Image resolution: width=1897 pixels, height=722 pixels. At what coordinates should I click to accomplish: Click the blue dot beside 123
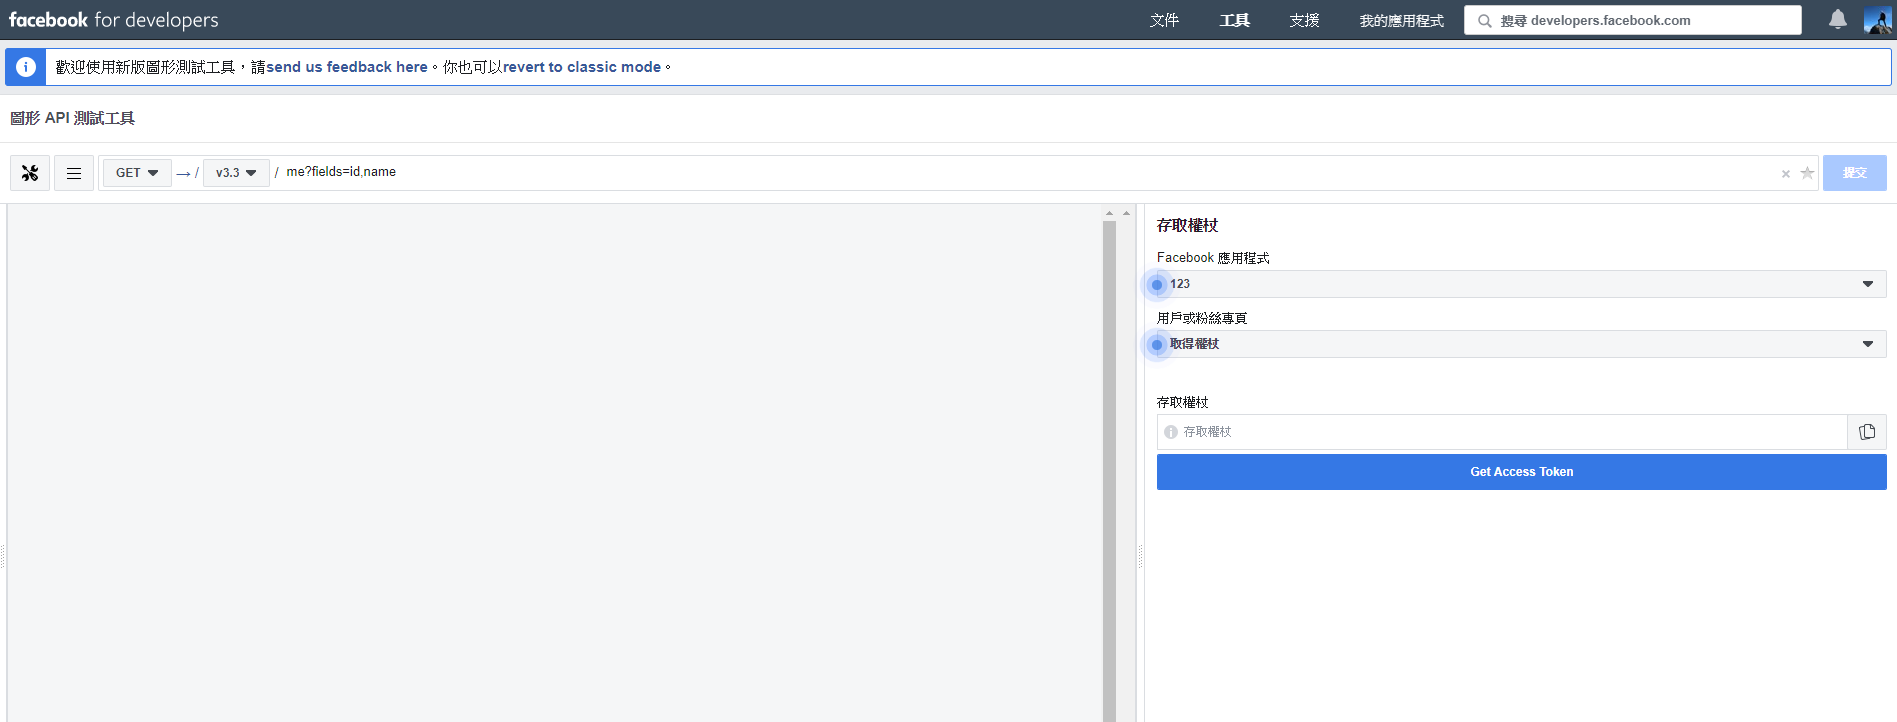tap(1157, 285)
